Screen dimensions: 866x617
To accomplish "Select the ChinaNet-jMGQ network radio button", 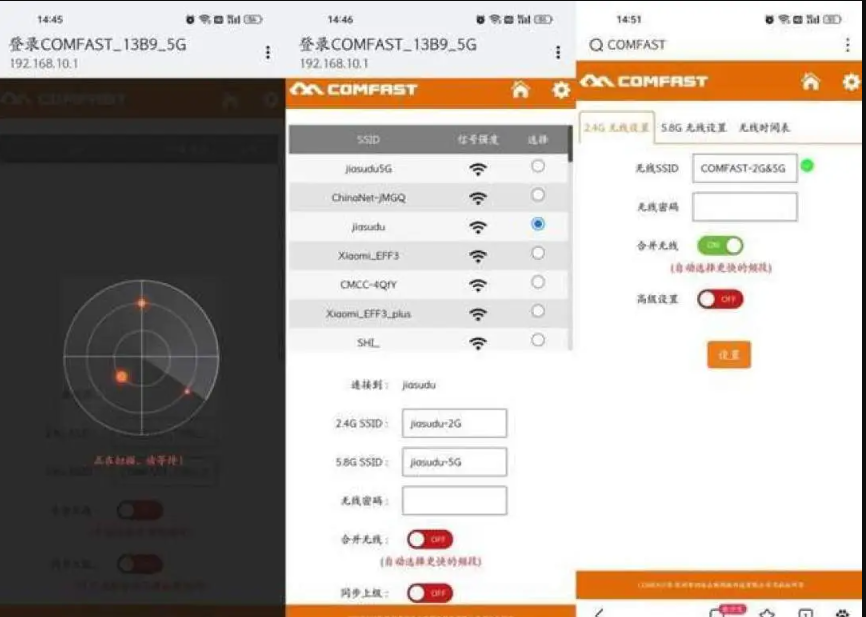I will pos(537,194).
